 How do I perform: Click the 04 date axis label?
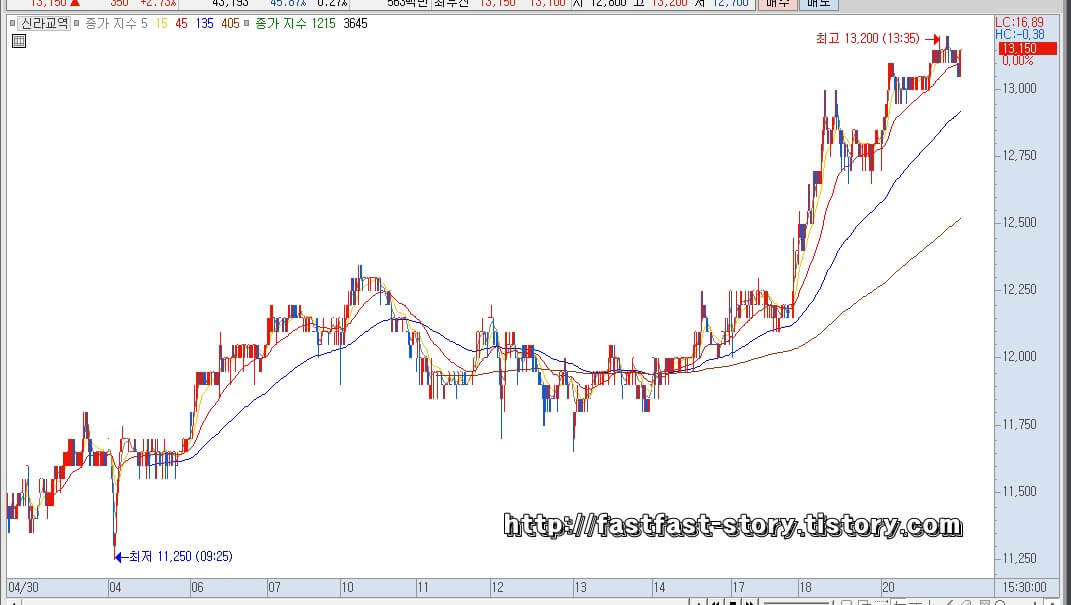tap(115, 587)
